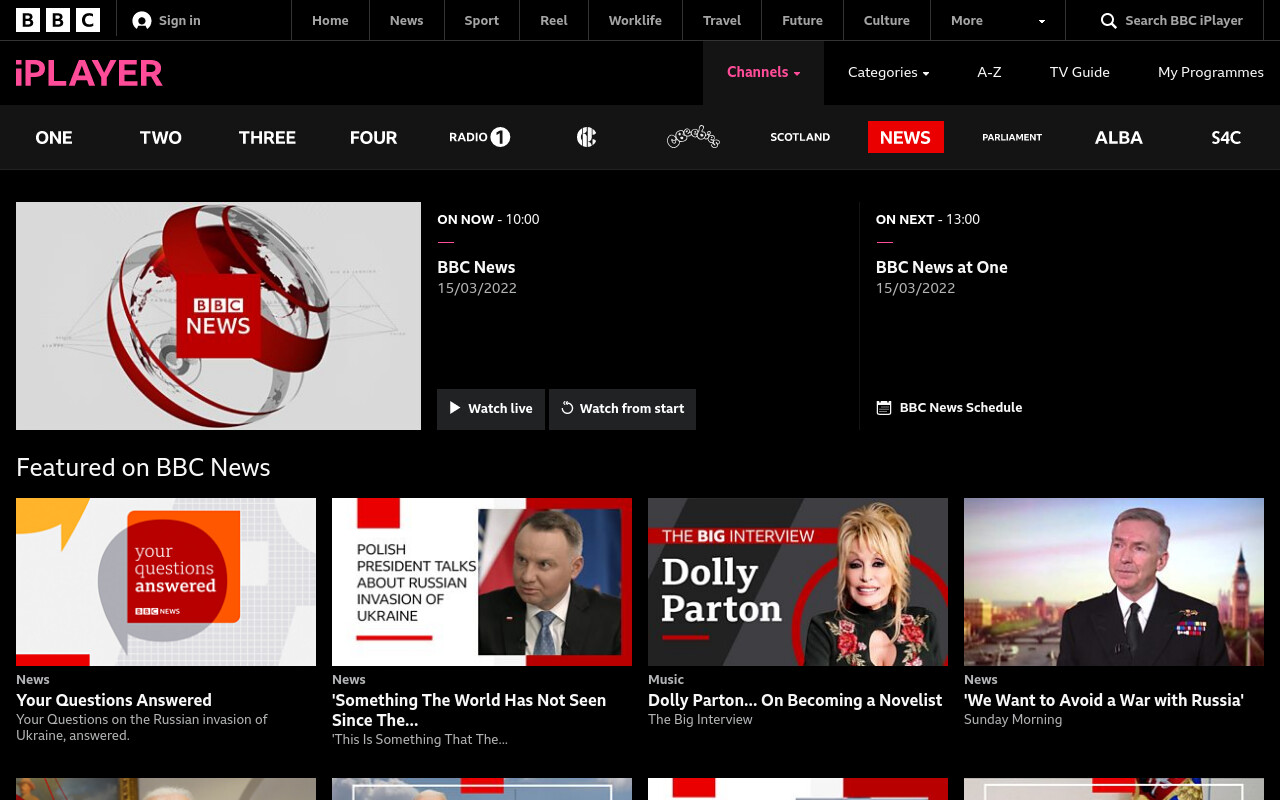Viewport: 1280px width, 800px height.
Task: Select the red BBC NEWS channel logo
Action: coord(906,137)
